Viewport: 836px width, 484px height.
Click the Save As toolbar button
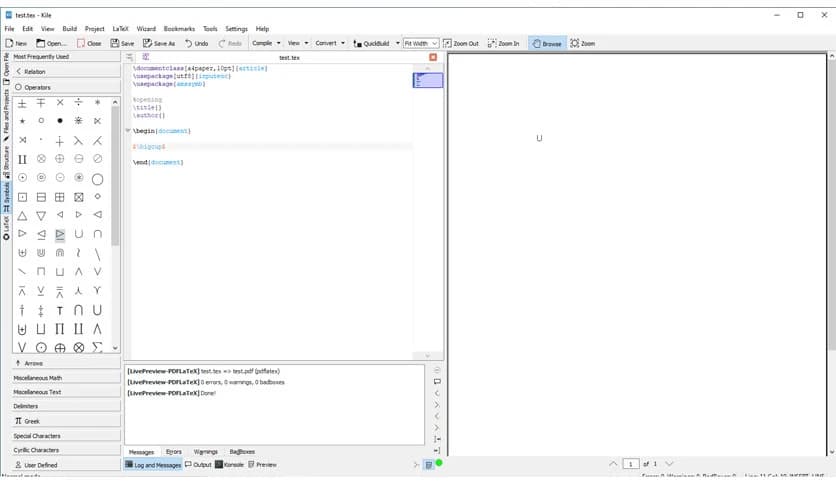[159, 44]
